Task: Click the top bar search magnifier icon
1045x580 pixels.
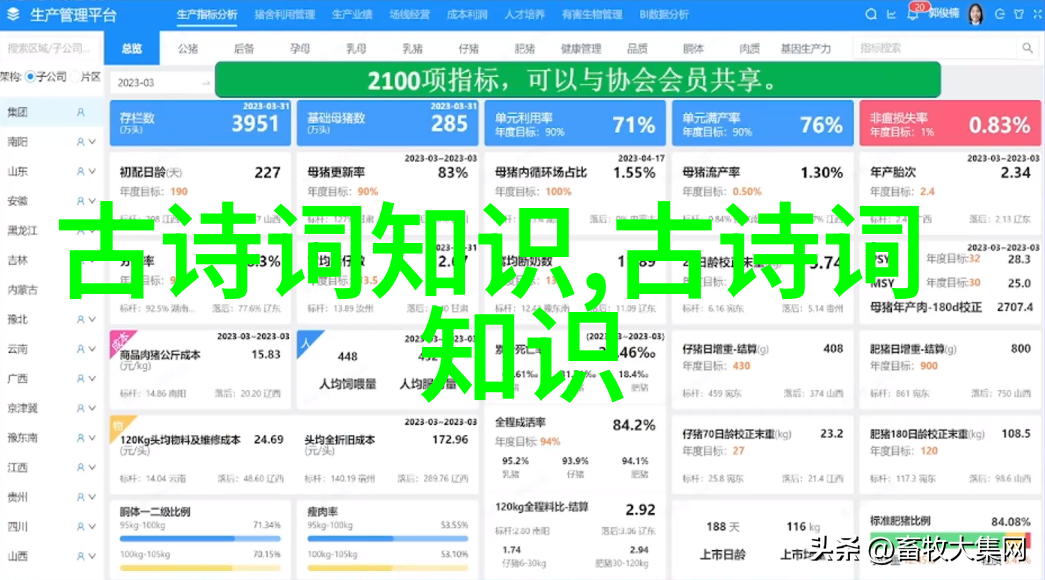Action: click(x=870, y=14)
